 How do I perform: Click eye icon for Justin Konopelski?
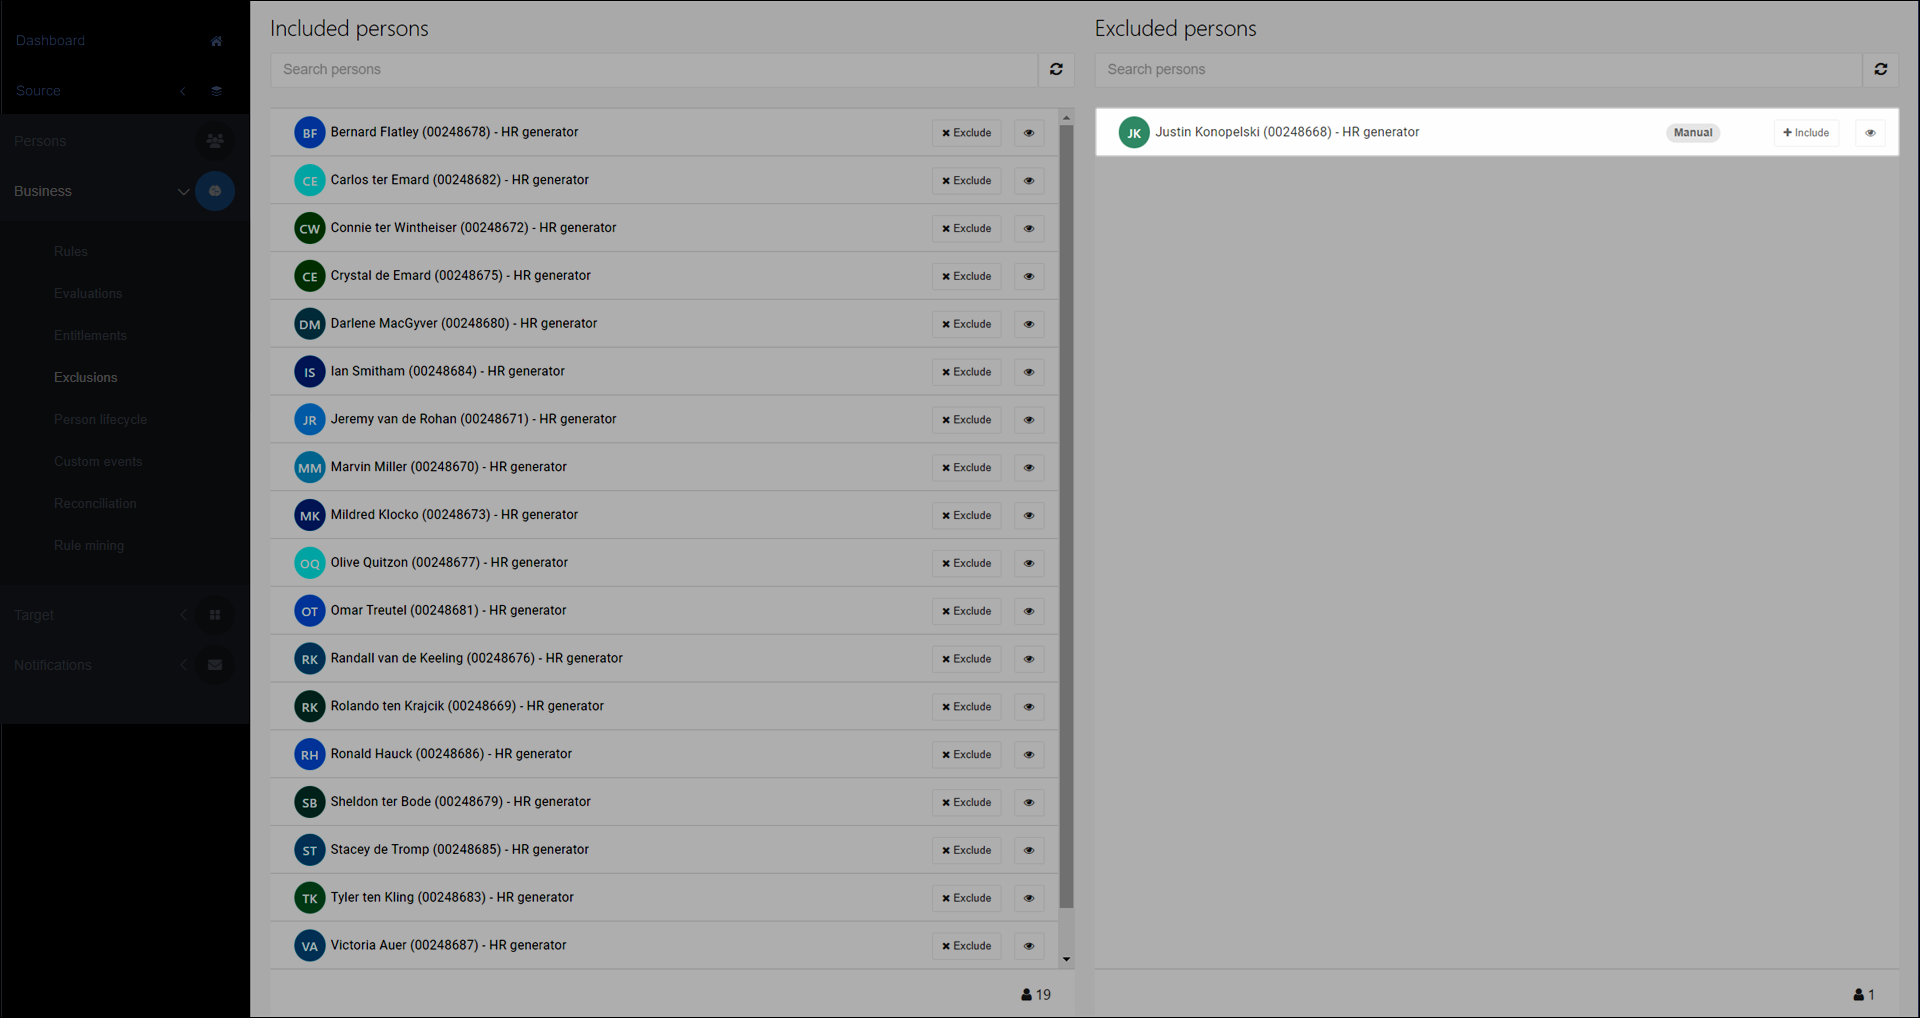click(1870, 133)
